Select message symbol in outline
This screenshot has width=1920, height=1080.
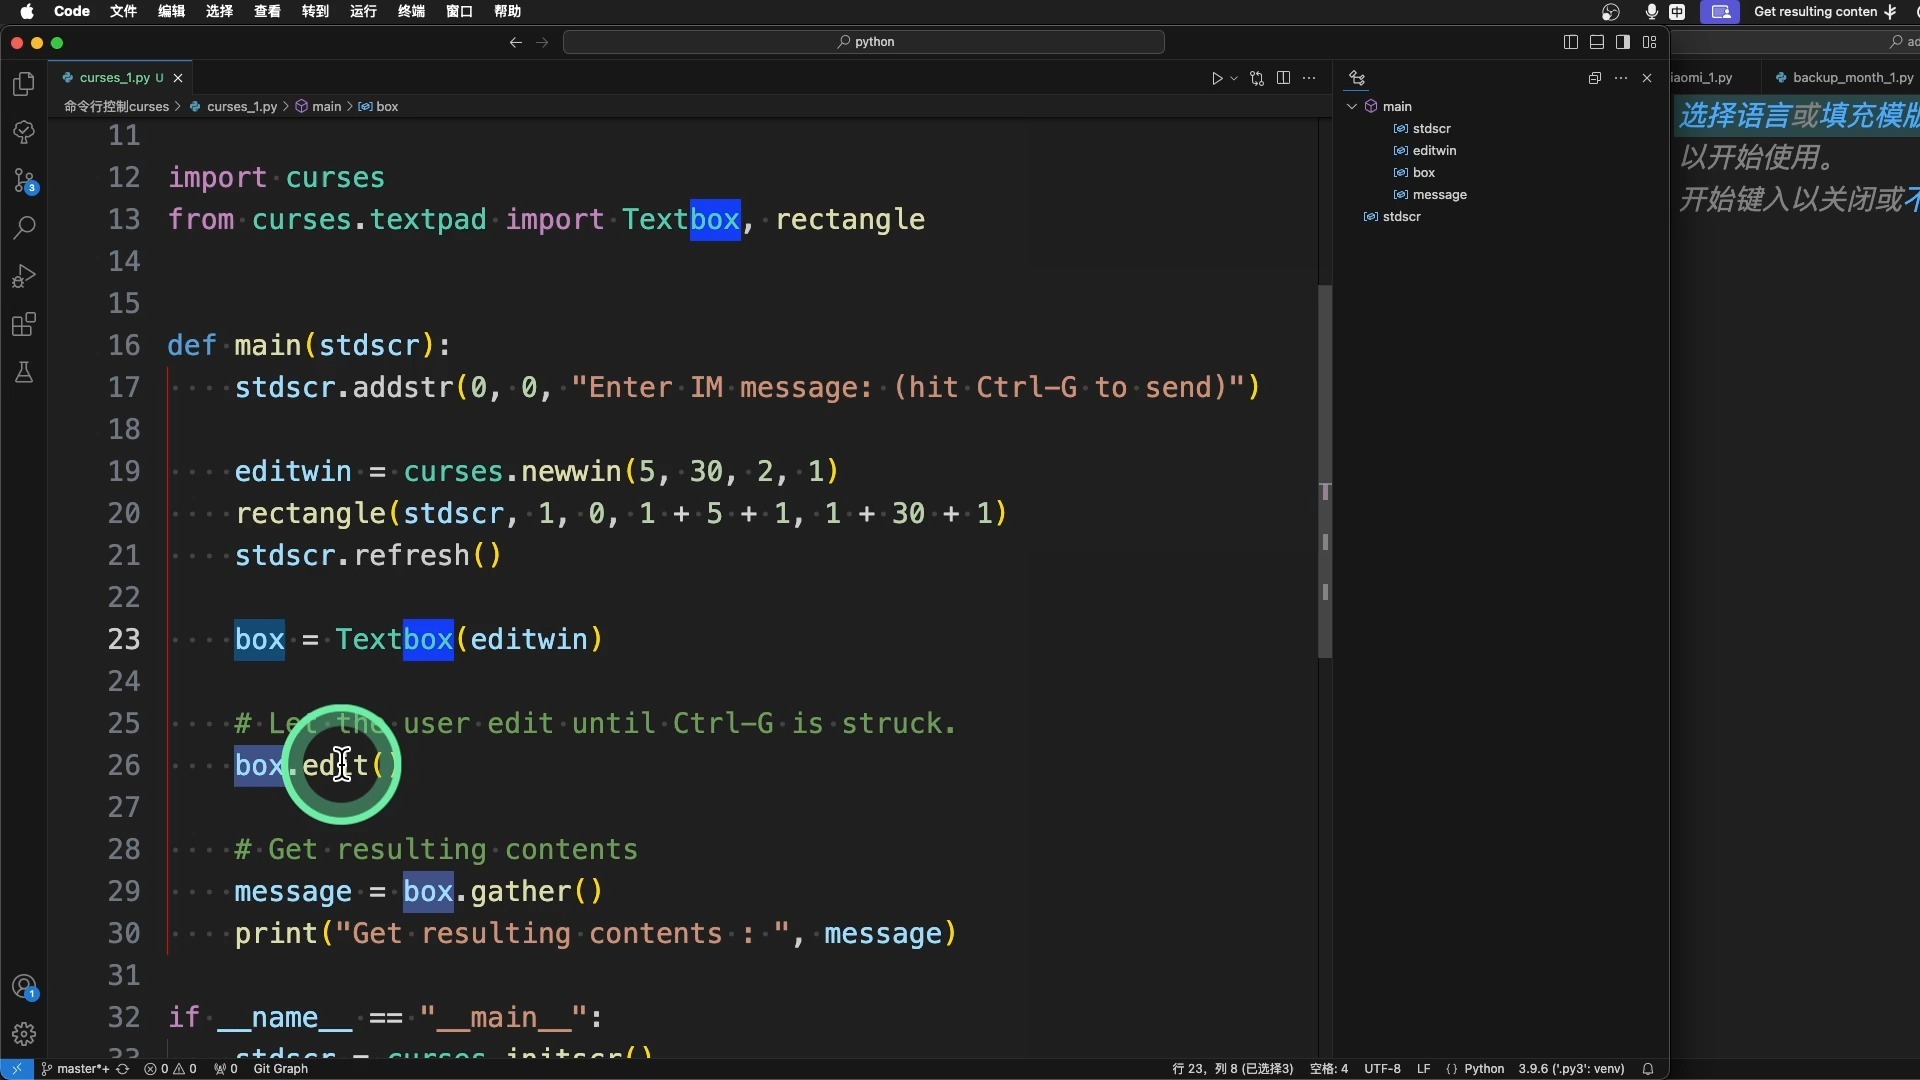pyautogui.click(x=1439, y=195)
